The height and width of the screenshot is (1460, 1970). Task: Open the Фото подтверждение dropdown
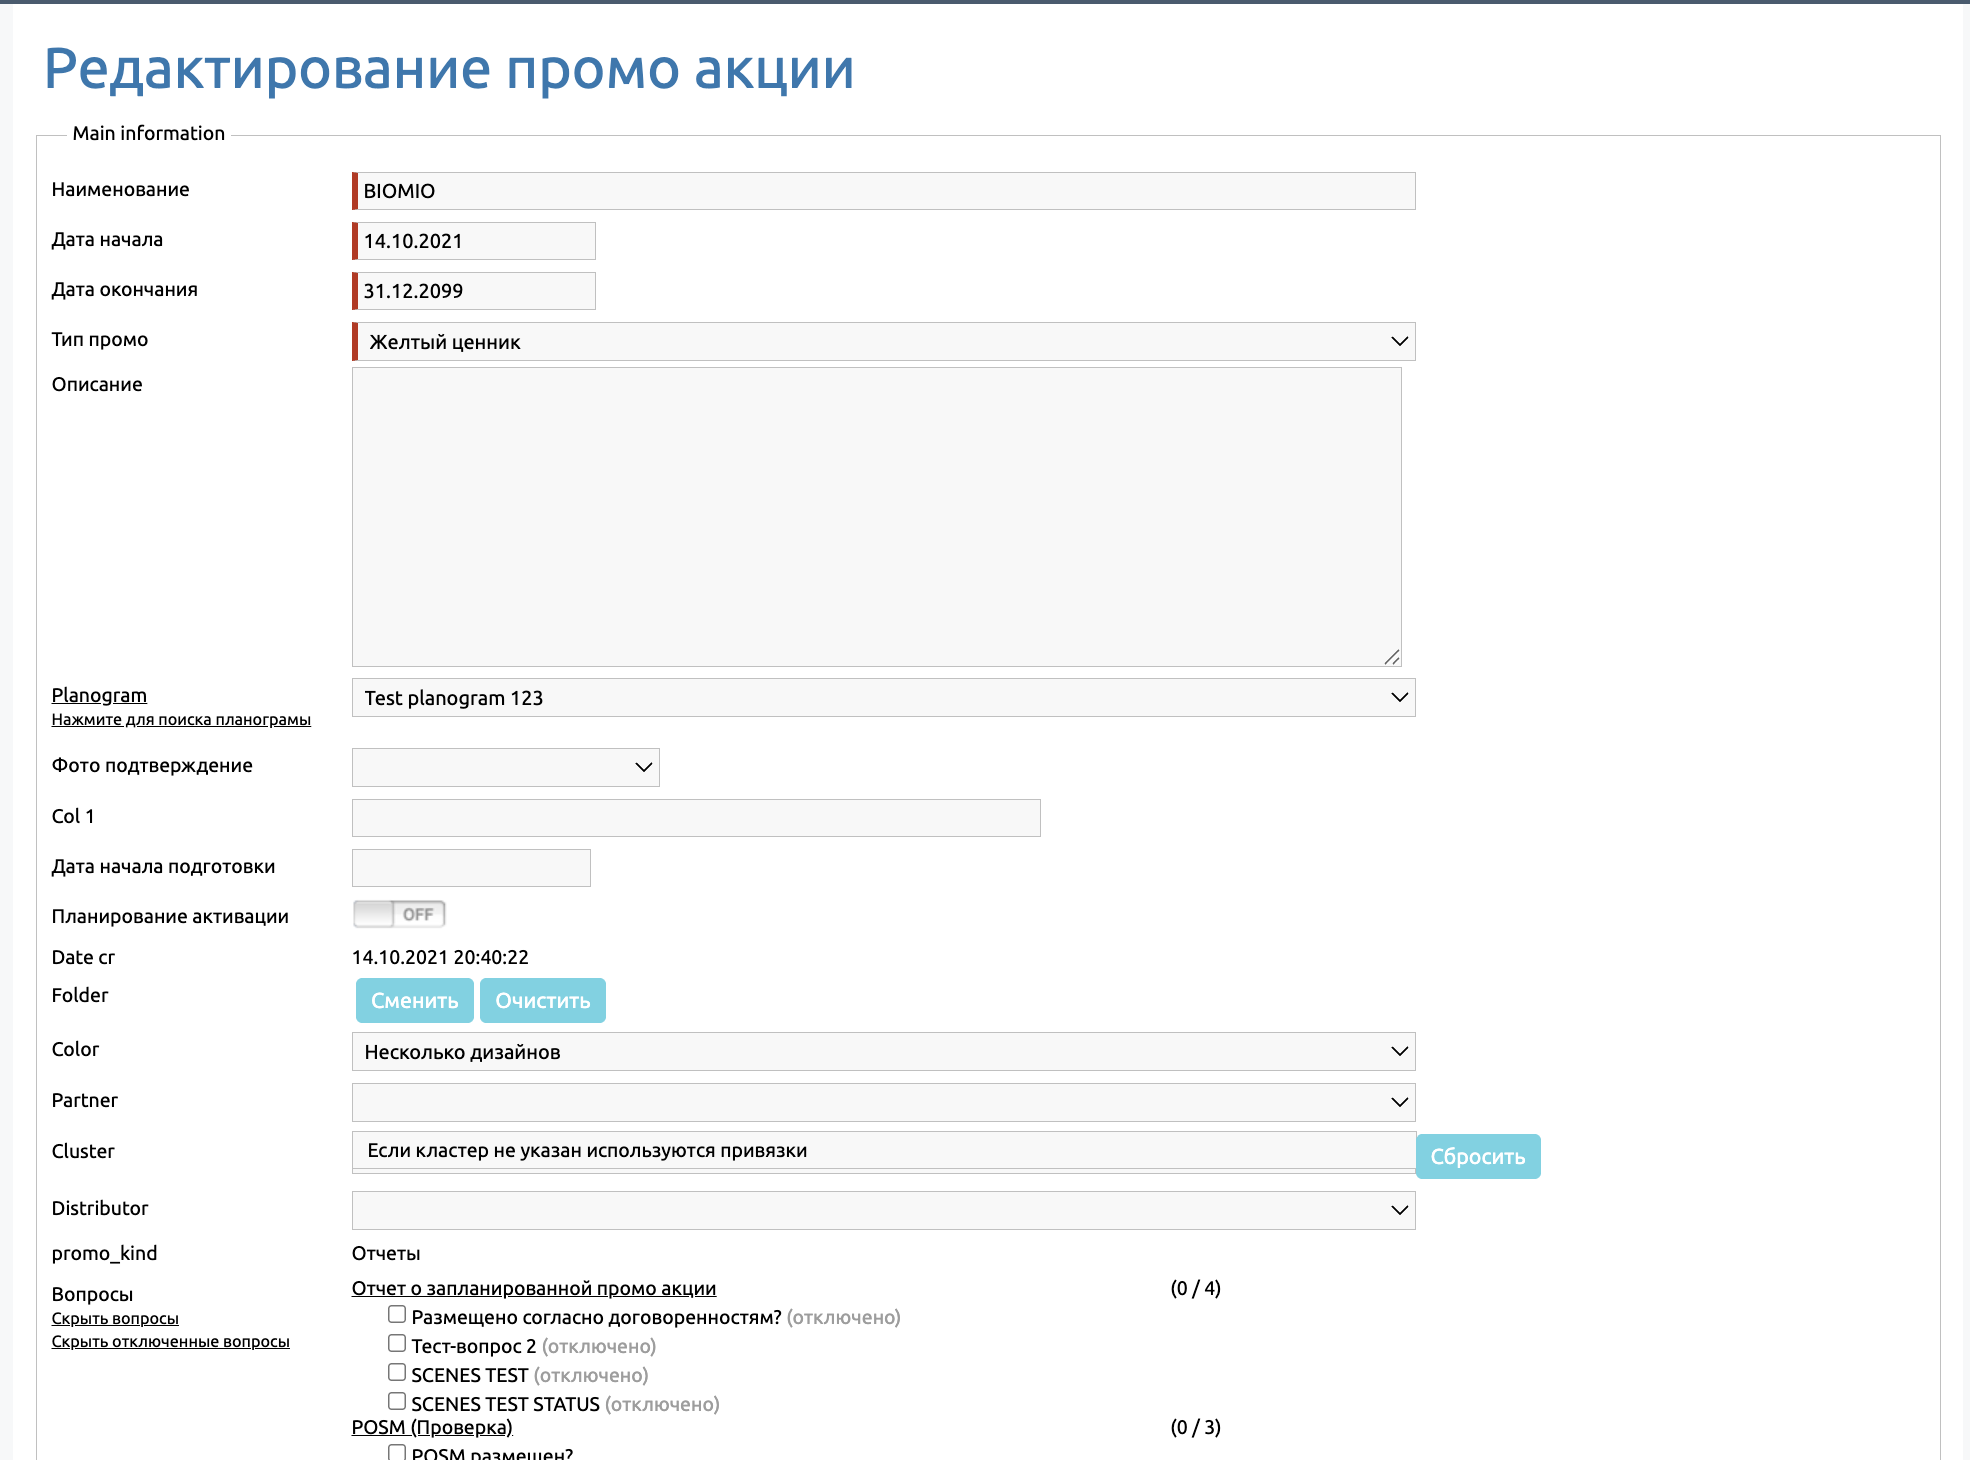(505, 768)
